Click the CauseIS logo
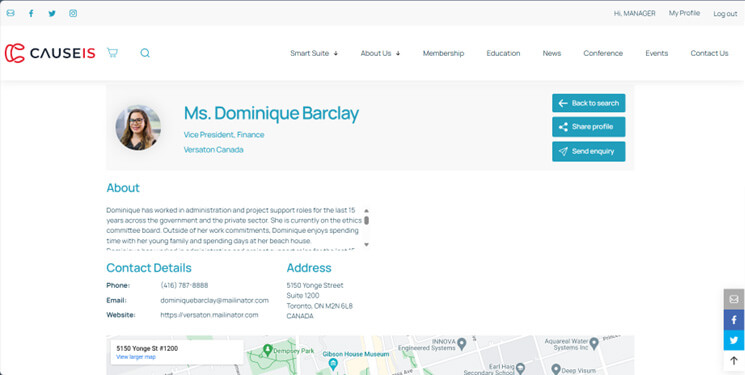Screen dimensions: 745x375 (x=50, y=53)
